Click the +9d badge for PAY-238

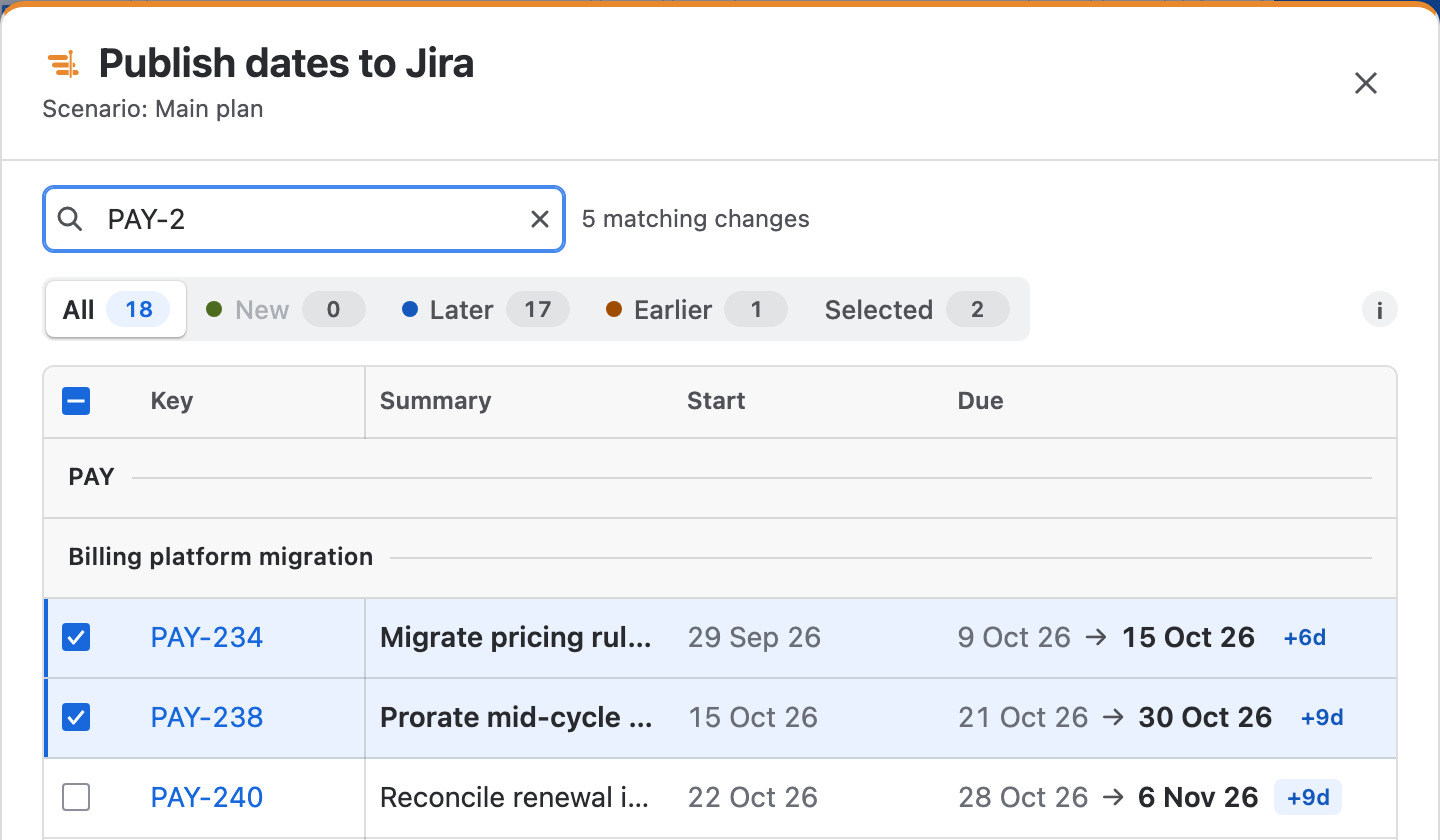pyautogui.click(x=1322, y=717)
